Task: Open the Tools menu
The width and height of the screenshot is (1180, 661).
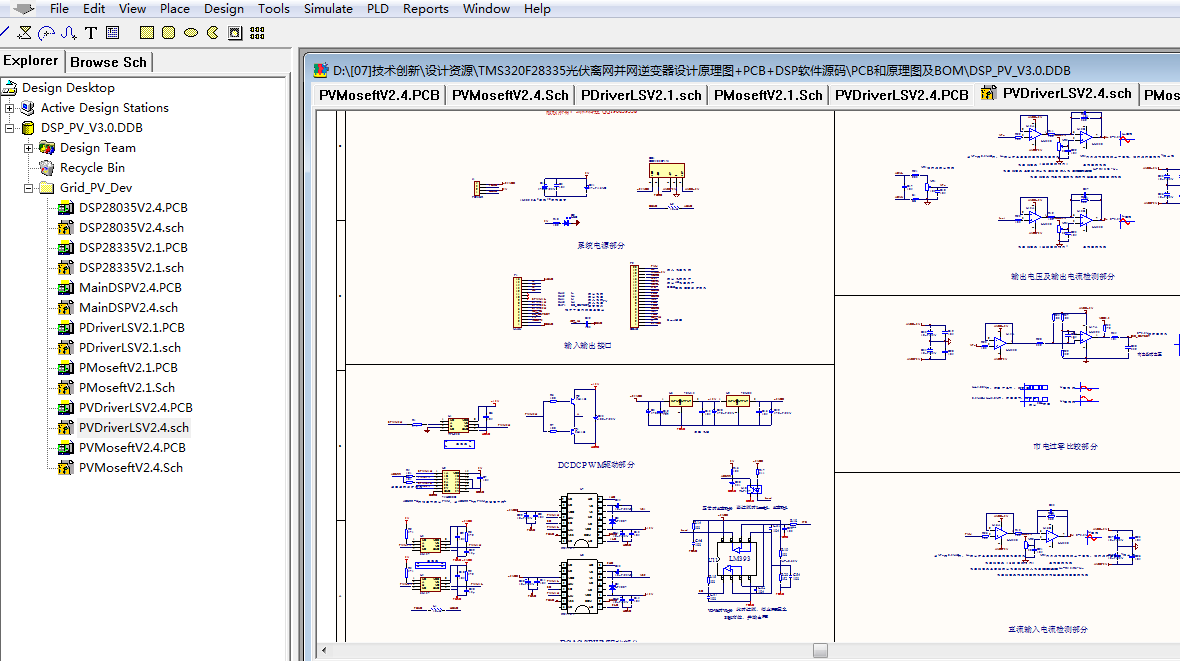Action: pyautogui.click(x=273, y=8)
